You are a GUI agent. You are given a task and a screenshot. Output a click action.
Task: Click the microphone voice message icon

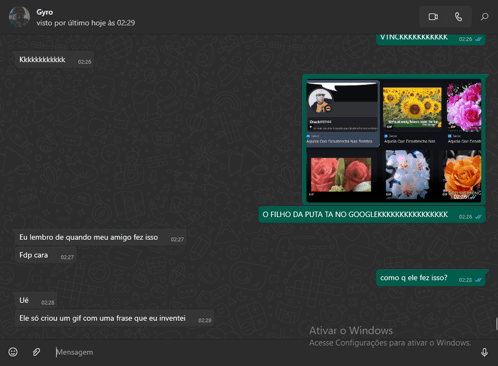click(484, 352)
